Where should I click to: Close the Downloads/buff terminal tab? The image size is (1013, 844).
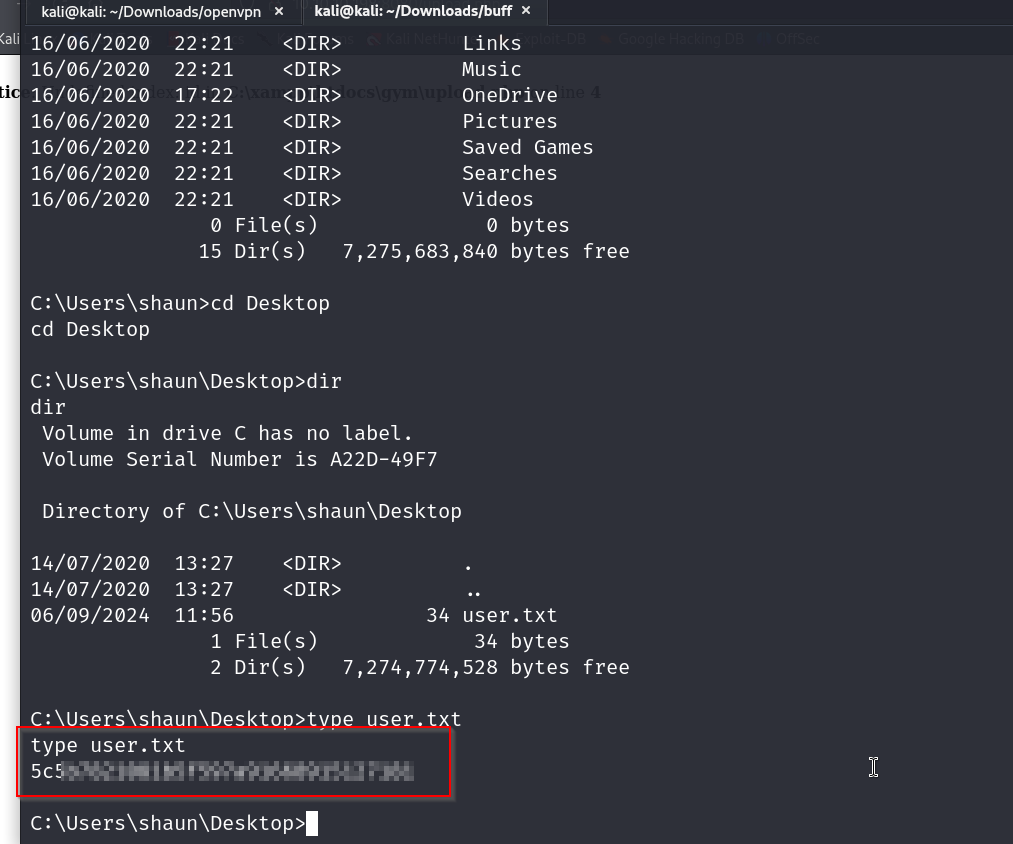coord(526,11)
